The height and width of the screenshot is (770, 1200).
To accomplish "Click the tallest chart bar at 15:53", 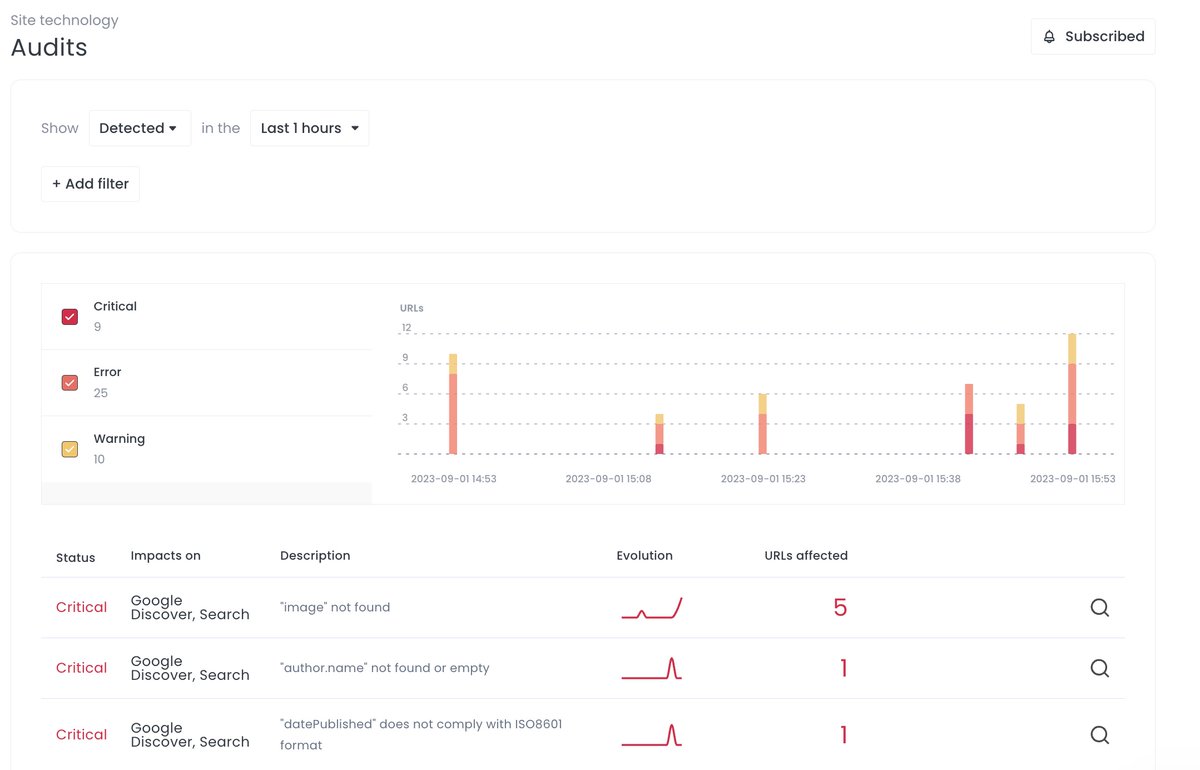I will point(1072,394).
